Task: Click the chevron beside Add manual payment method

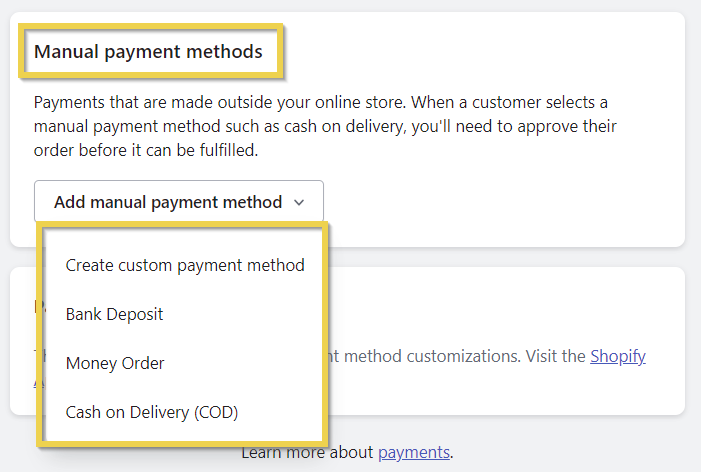Action: [299, 202]
